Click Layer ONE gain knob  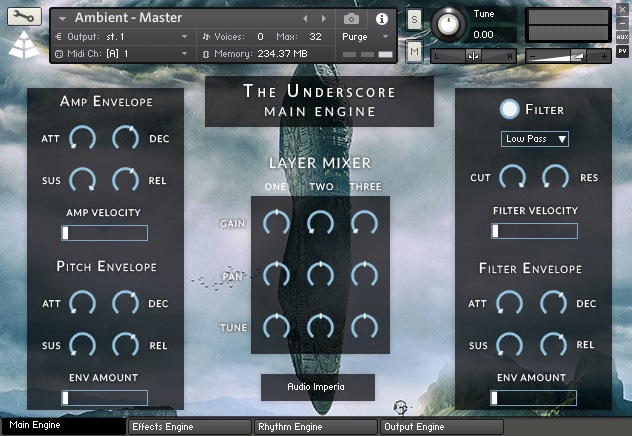(x=276, y=223)
